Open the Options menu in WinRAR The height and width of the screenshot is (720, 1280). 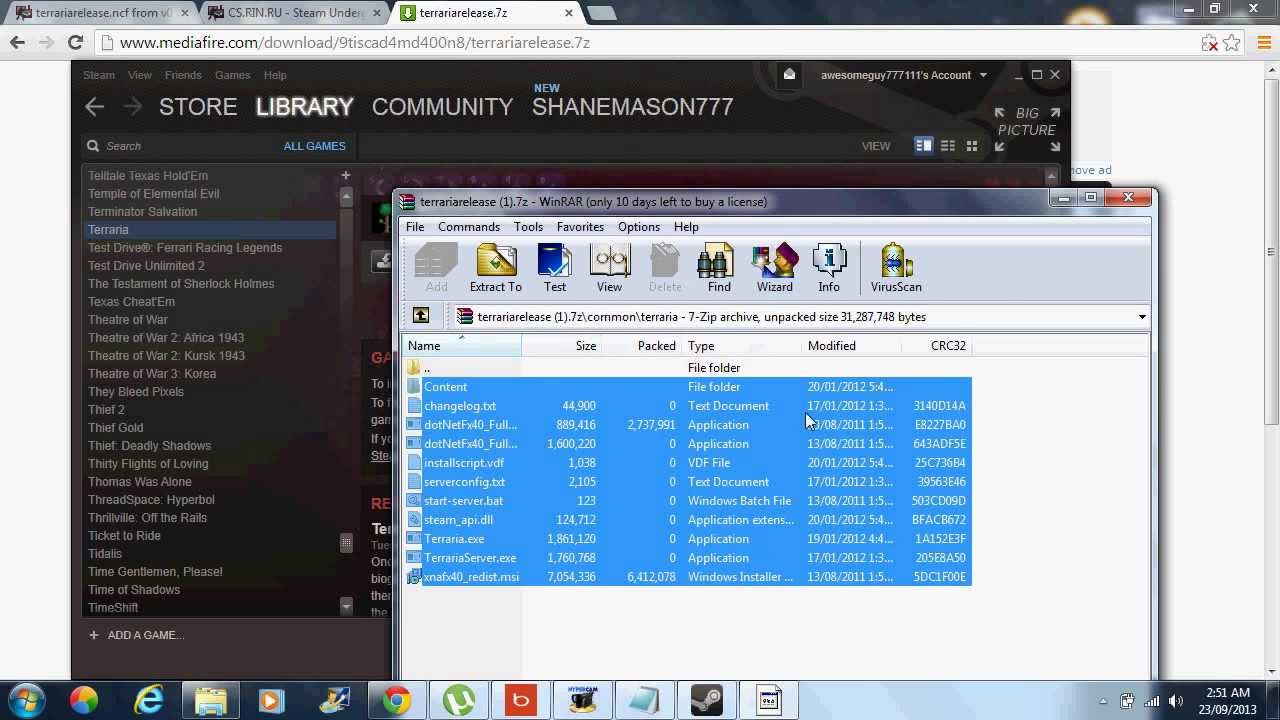pos(639,227)
